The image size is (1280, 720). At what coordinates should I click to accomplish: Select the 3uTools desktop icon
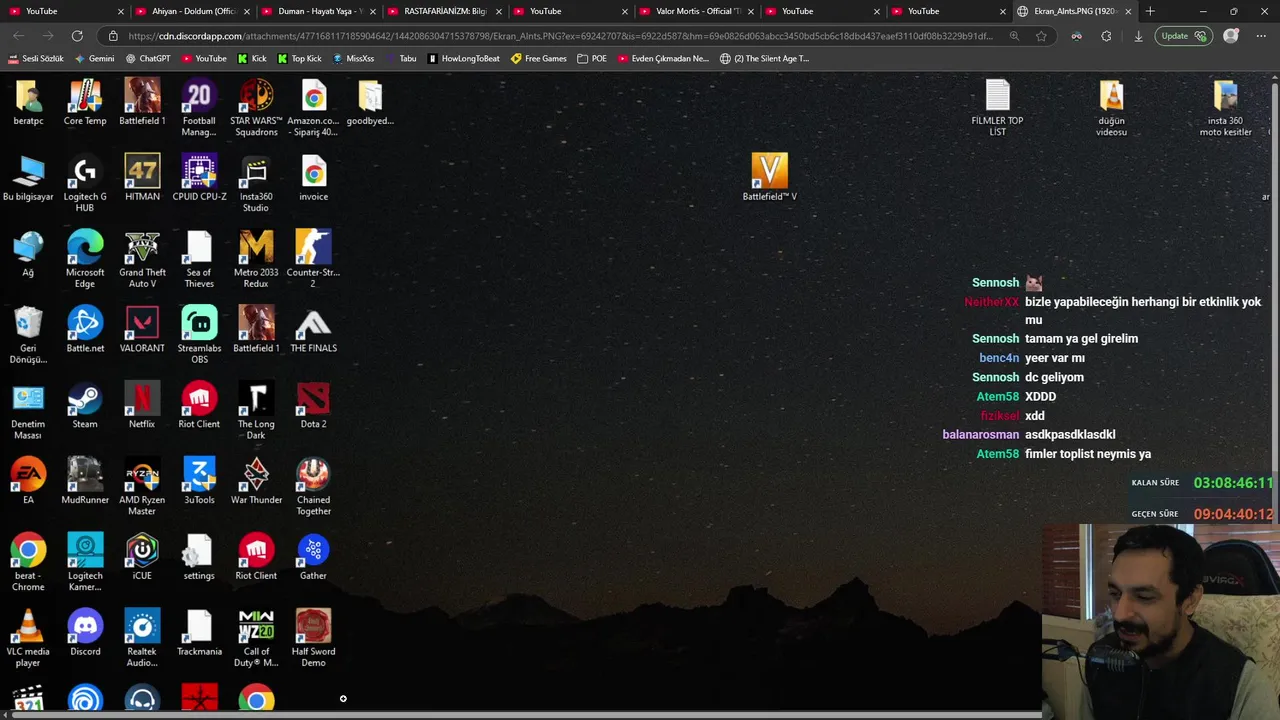pyautogui.click(x=199, y=482)
